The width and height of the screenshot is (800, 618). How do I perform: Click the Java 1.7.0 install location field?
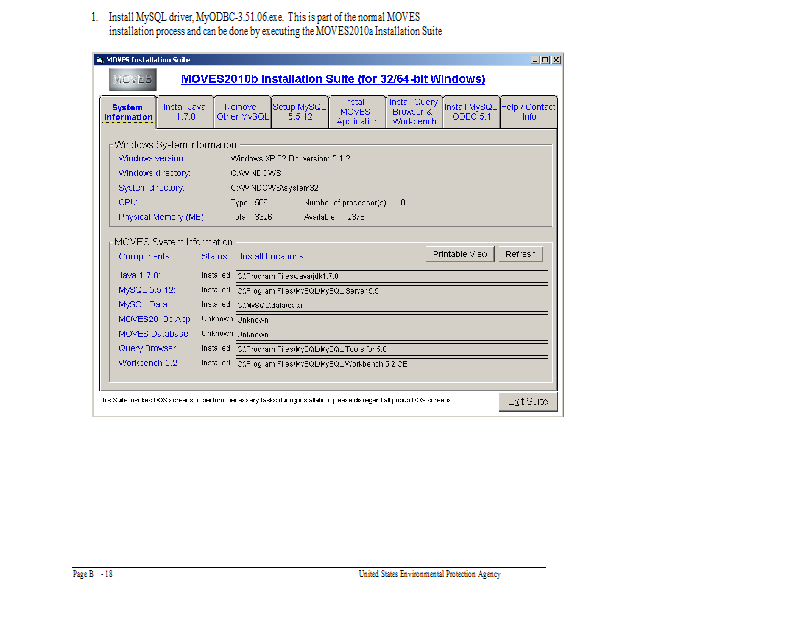pyautogui.click(x=390, y=275)
